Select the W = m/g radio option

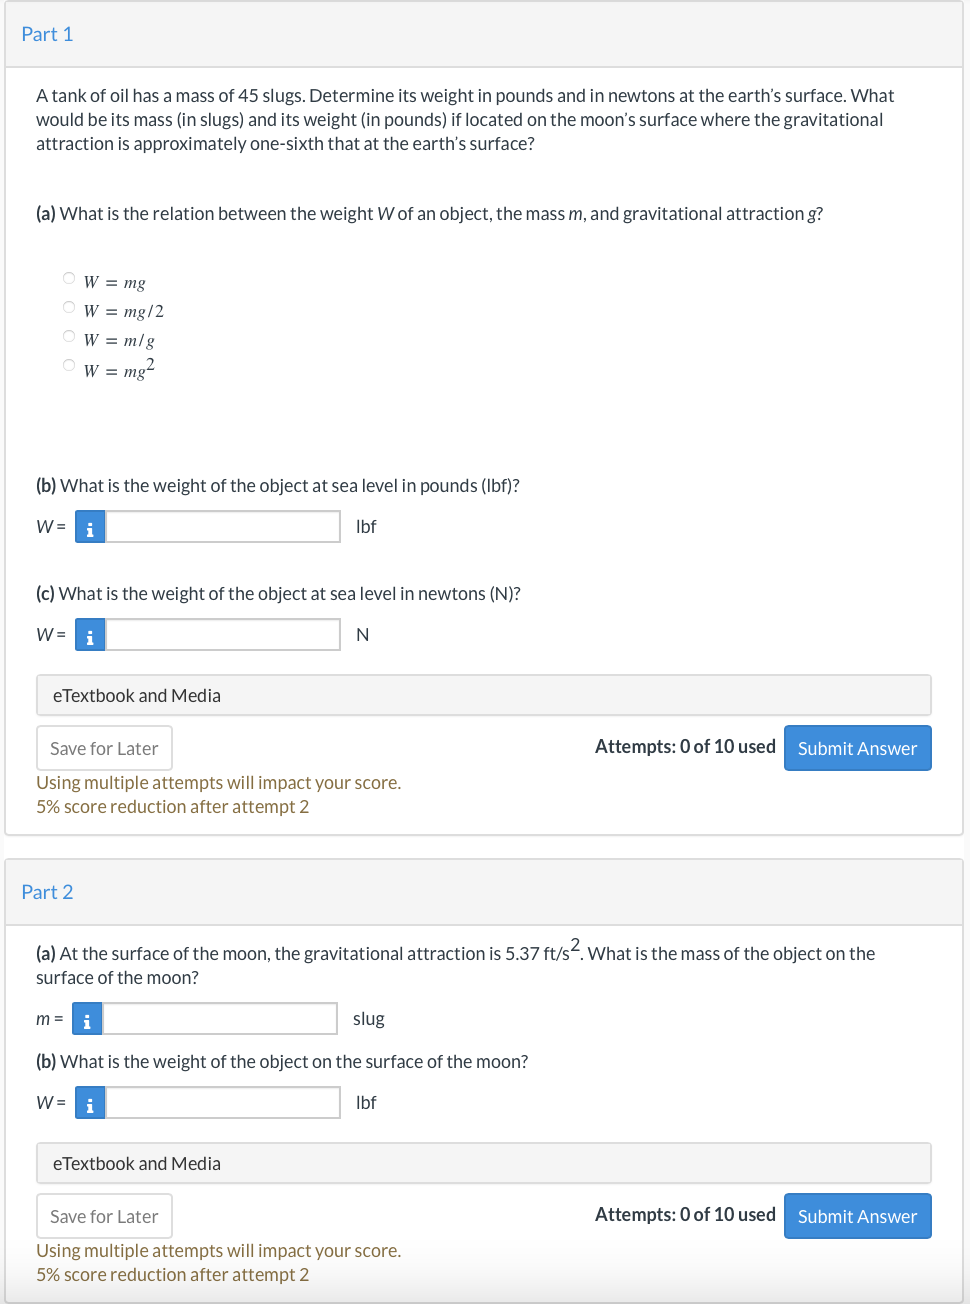click(69, 336)
